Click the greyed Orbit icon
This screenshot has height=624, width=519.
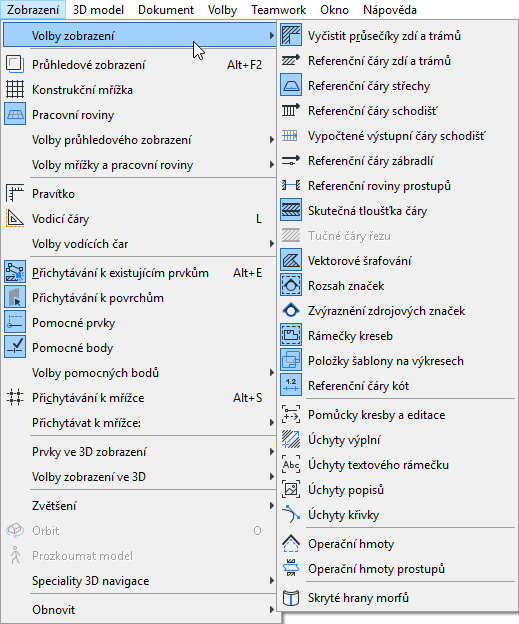point(15,530)
